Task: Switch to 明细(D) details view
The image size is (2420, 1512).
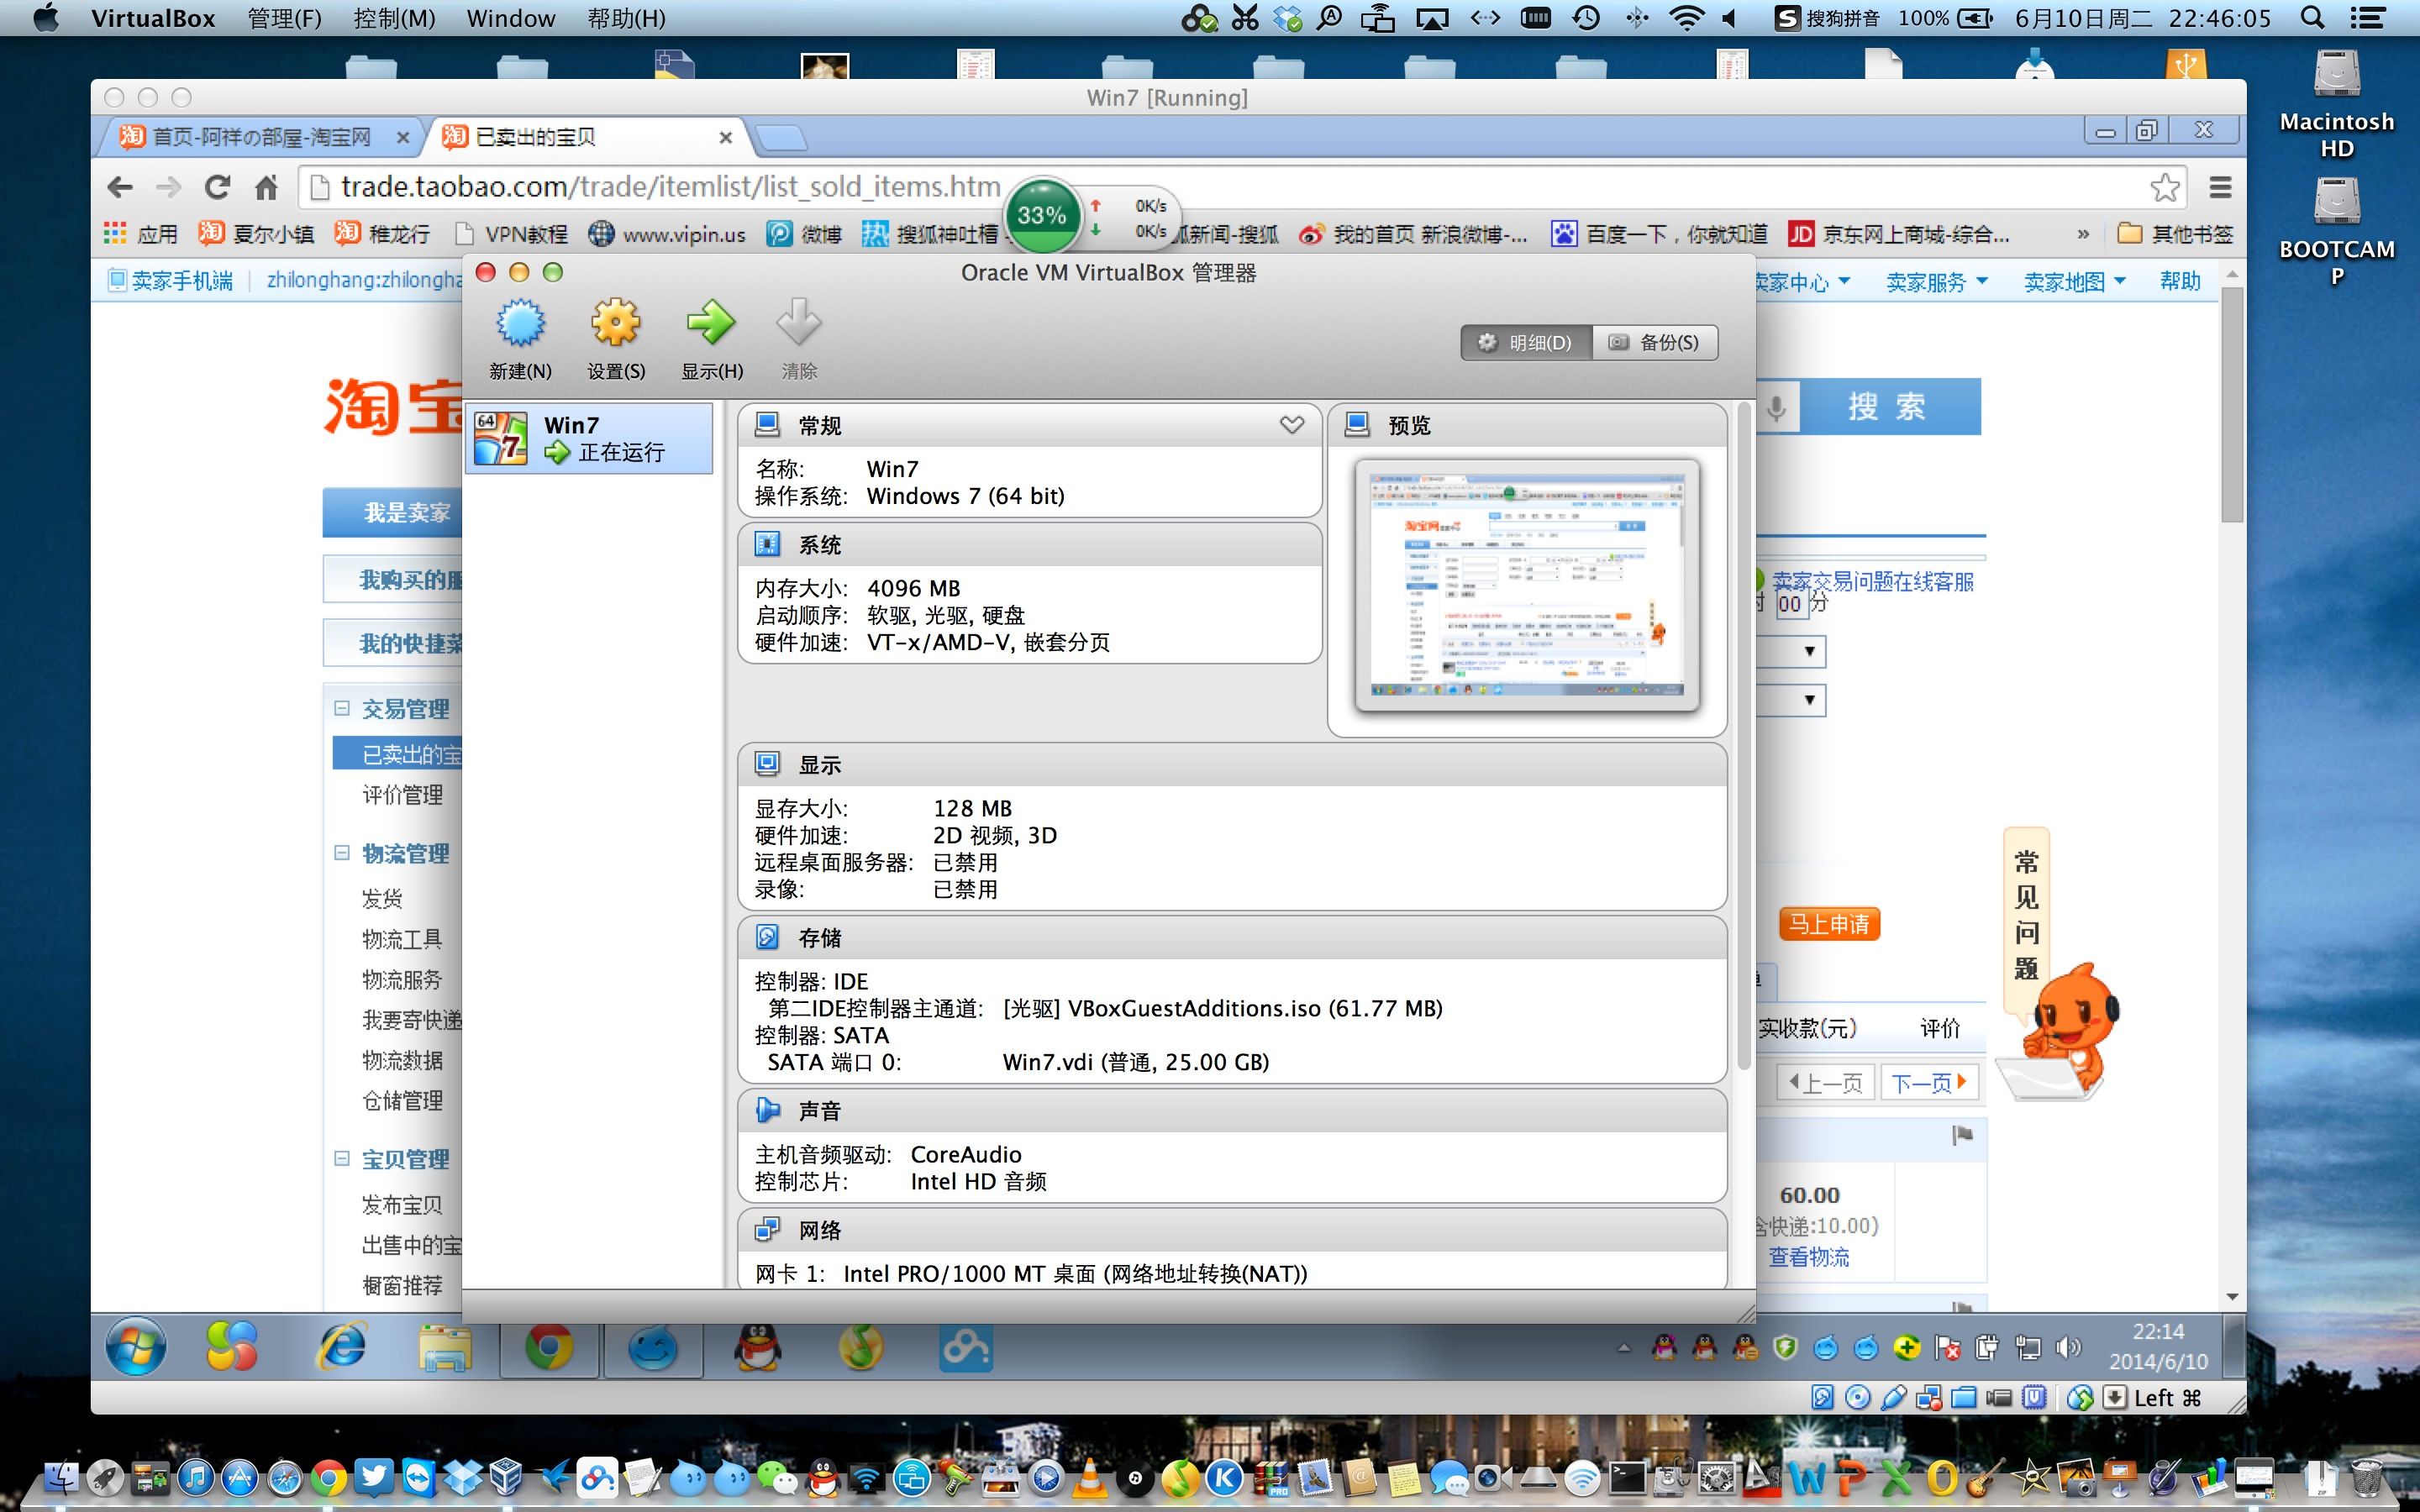Action: pos(1527,343)
